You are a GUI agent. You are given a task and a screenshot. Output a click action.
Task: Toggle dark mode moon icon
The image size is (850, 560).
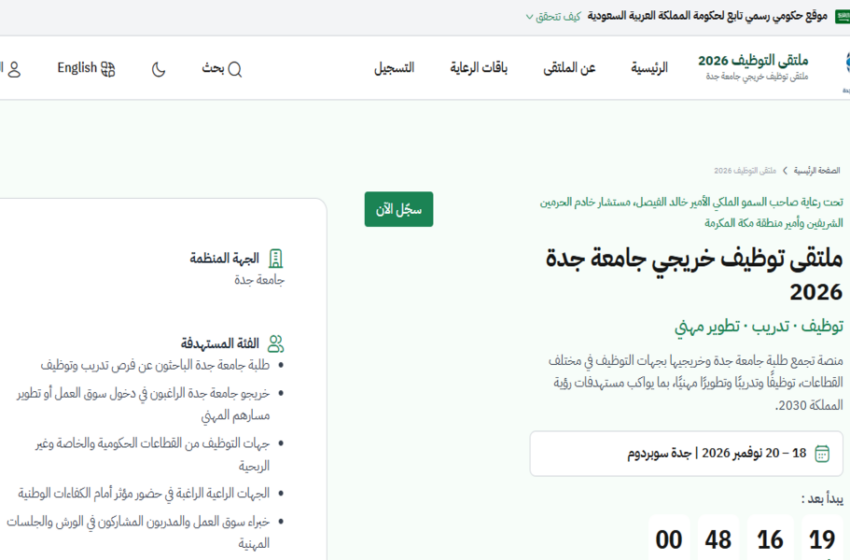[x=158, y=69]
